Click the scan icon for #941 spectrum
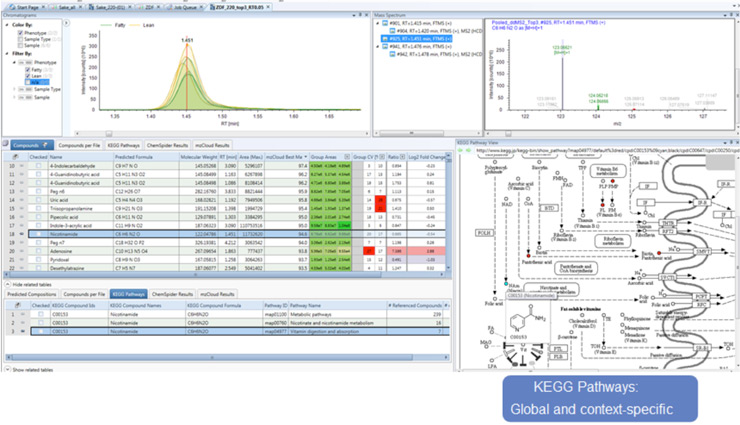Viewport: 740px width, 425px height. pos(385,46)
